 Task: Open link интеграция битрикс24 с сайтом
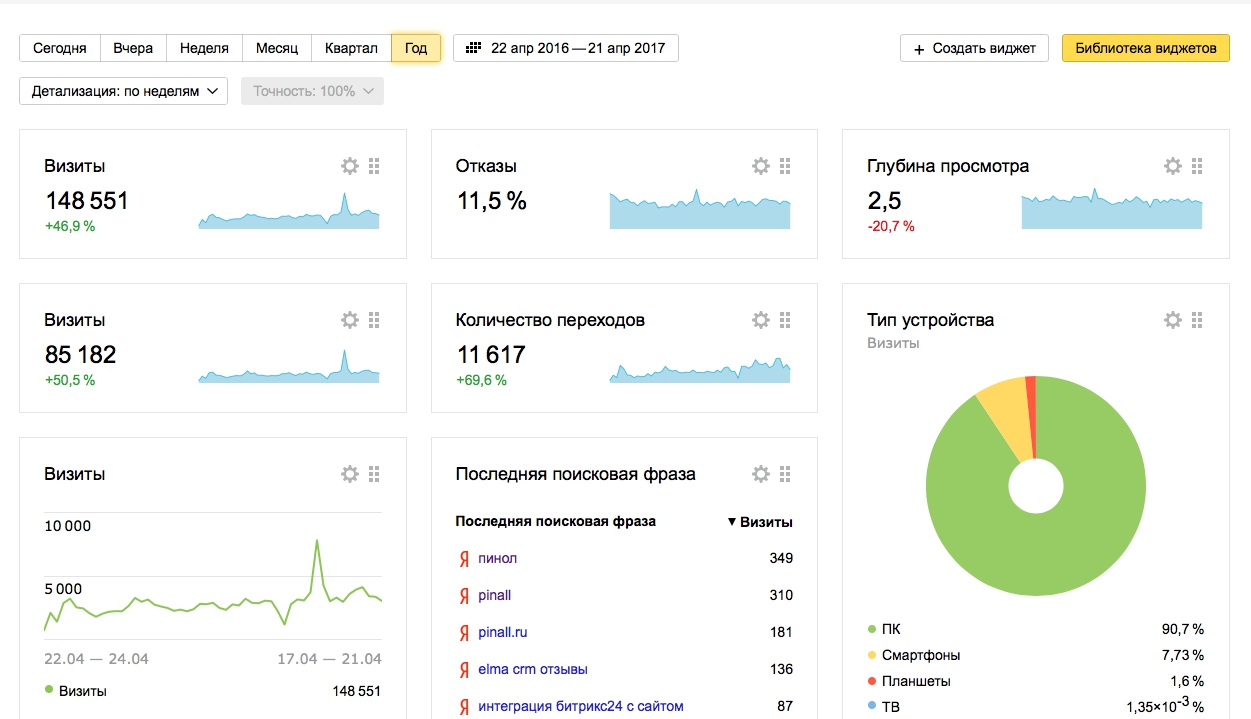pyautogui.click(x=581, y=706)
